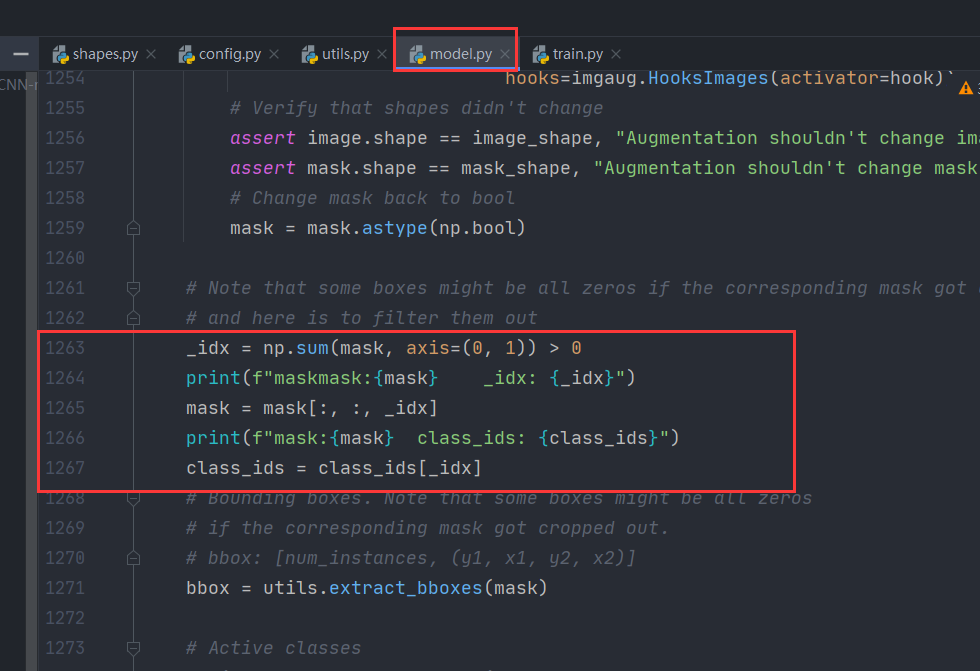This screenshot has height=671, width=980.
Task: Close the shapes.py tab with its X button
Action: click(x=150, y=53)
